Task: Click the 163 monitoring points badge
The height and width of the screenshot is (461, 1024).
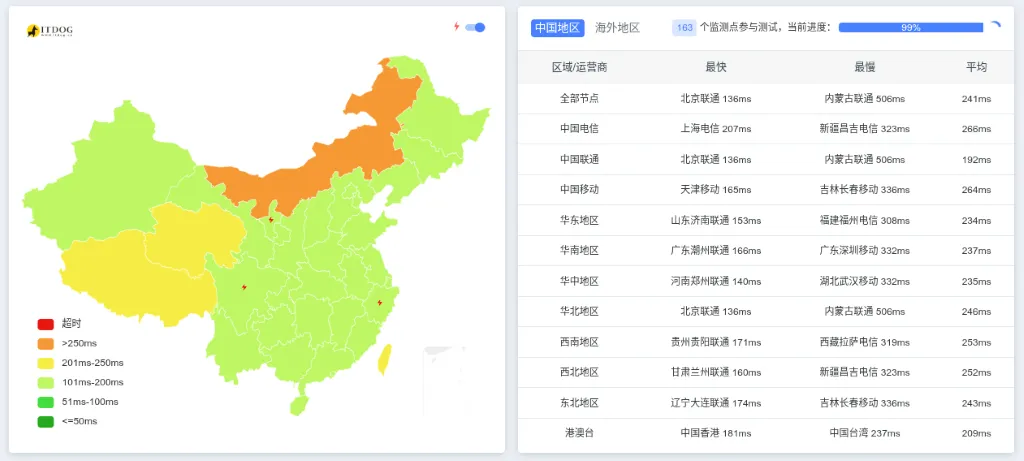Action: [685, 28]
